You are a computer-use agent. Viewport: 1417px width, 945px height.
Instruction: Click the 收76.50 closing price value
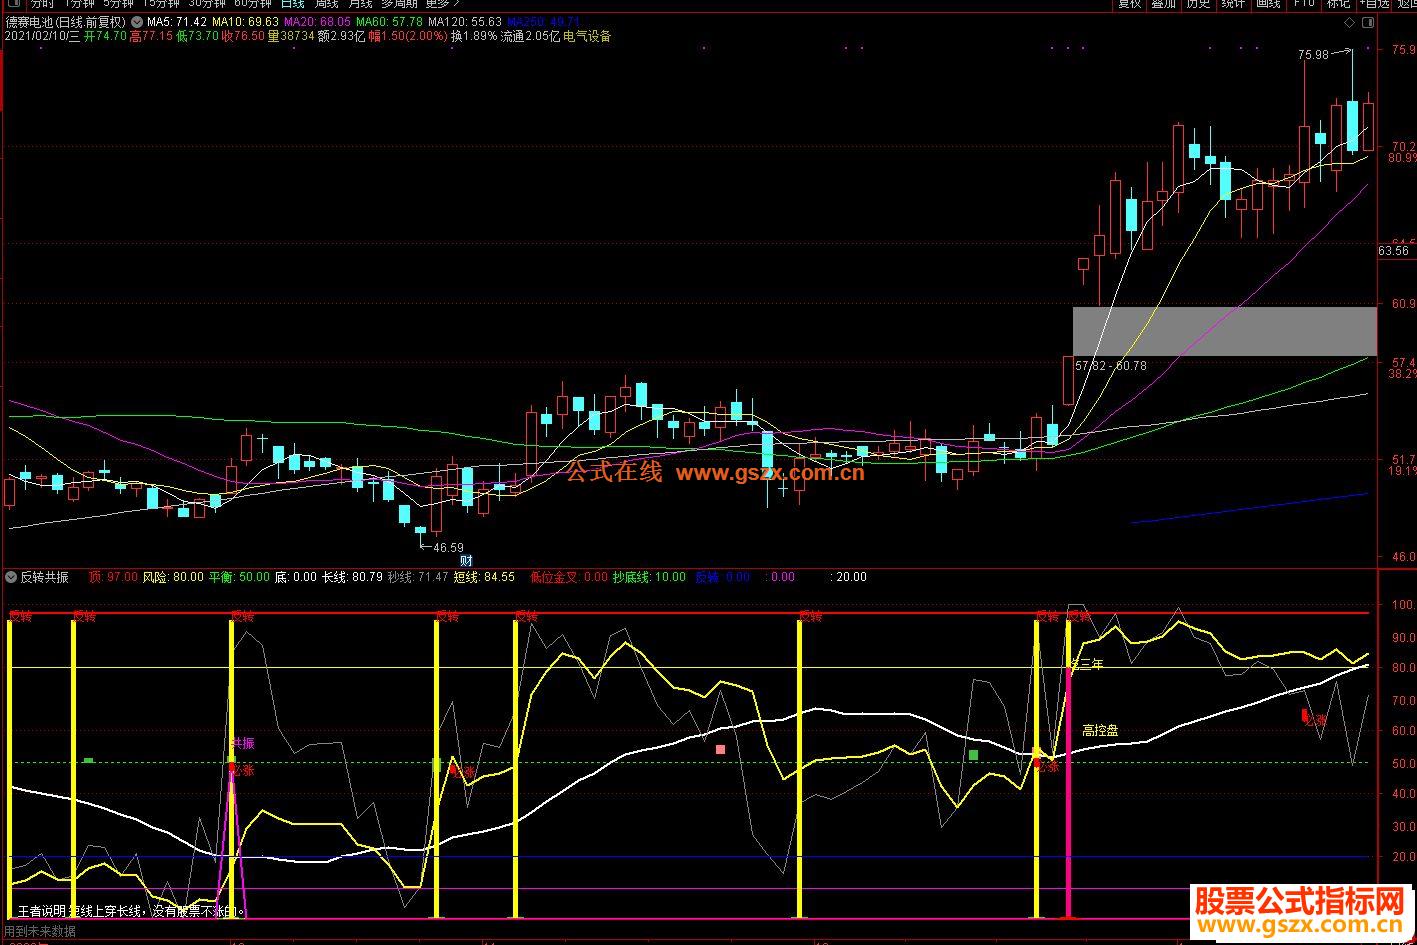[243, 37]
